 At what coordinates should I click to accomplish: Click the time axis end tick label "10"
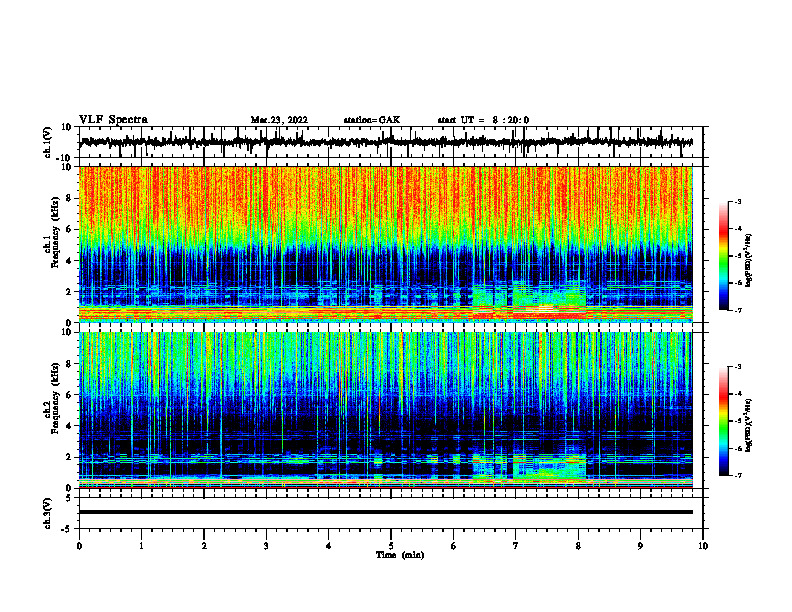pyautogui.click(x=703, y=546)
